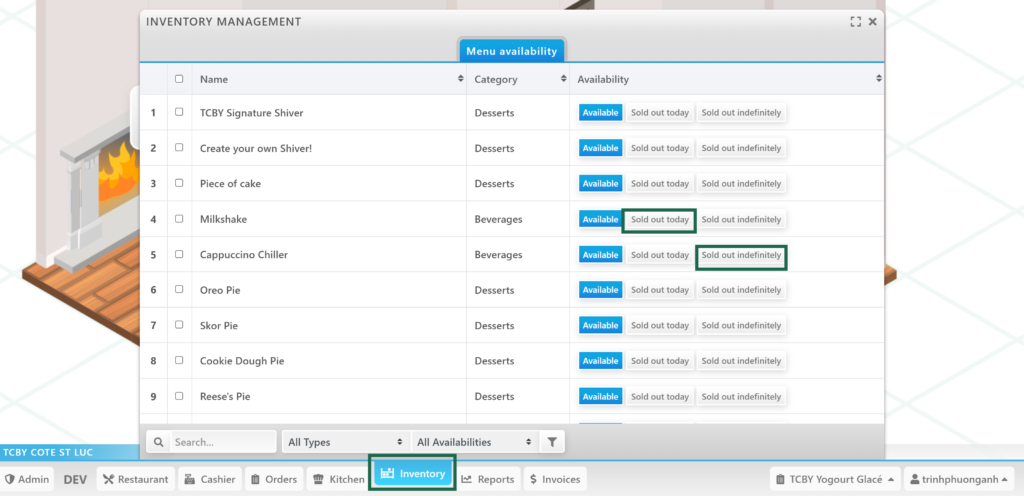Image resolution: width=1024 pixels, height=496 pixels.
Task: Sort the table by Name column
Action: (x=329, y=79)
